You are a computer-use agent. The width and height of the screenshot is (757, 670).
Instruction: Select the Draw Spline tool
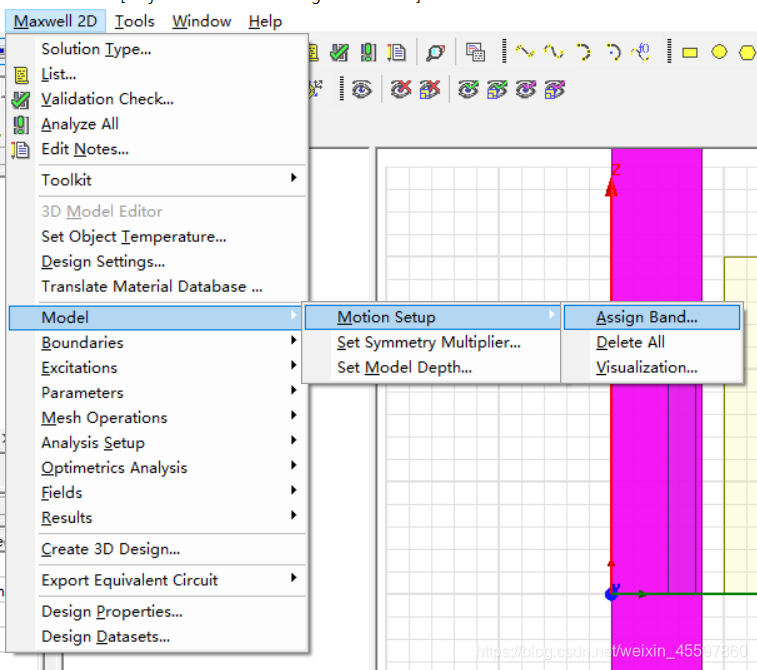pos(554,52)
